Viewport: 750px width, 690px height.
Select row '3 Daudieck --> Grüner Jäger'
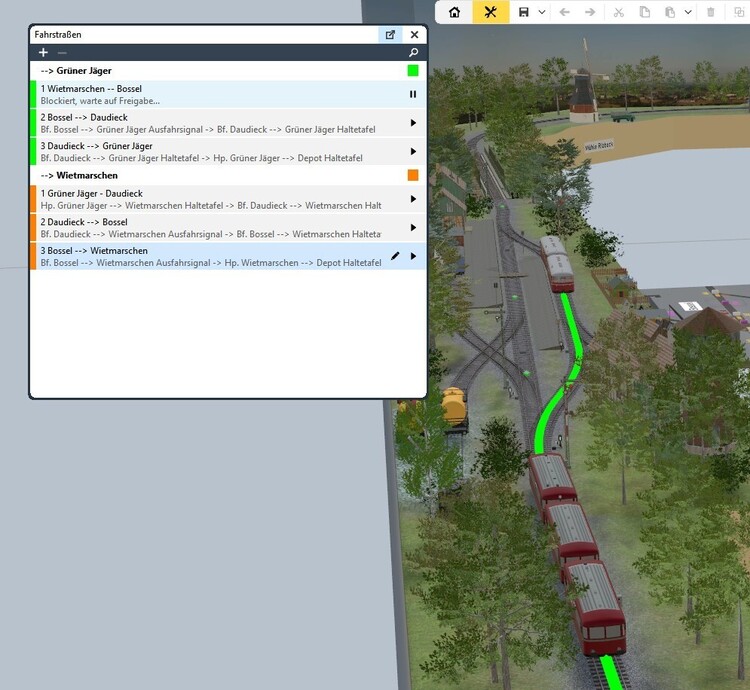(x=227, y=152)
